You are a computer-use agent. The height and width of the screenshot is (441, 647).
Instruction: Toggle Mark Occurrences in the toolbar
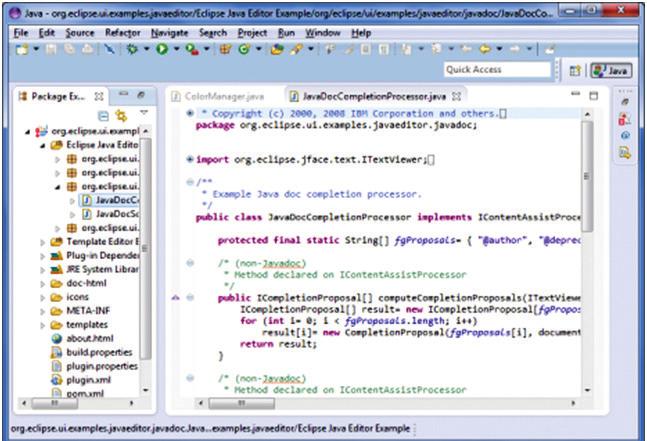(349, 50)
